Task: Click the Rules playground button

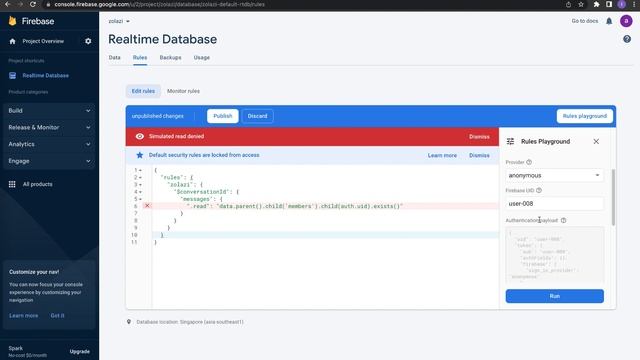Action: (584, 116)
